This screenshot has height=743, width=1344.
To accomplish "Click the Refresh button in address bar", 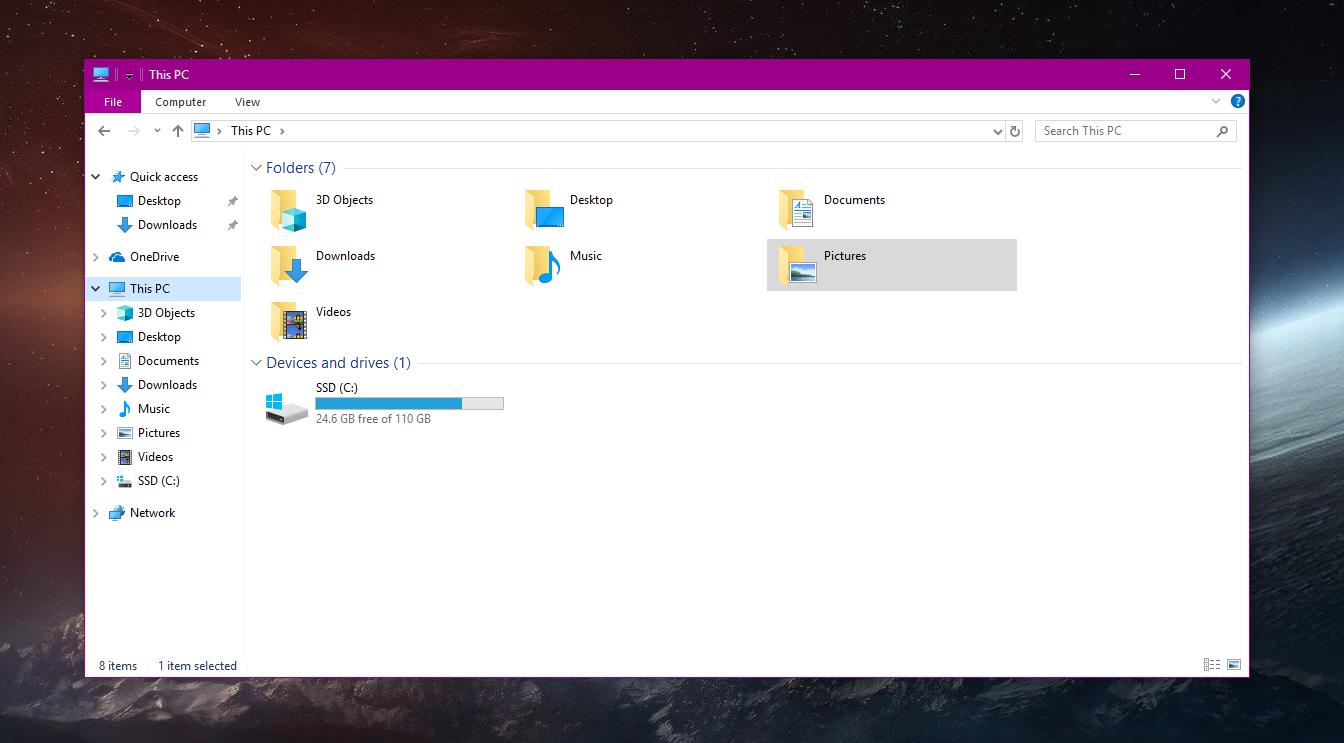I will coord(1015,131).
